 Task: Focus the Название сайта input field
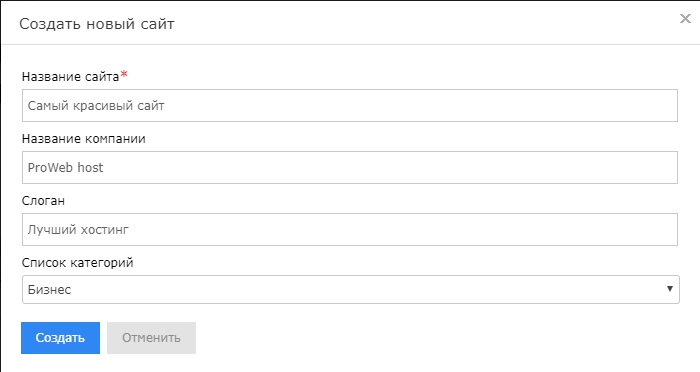350,105
